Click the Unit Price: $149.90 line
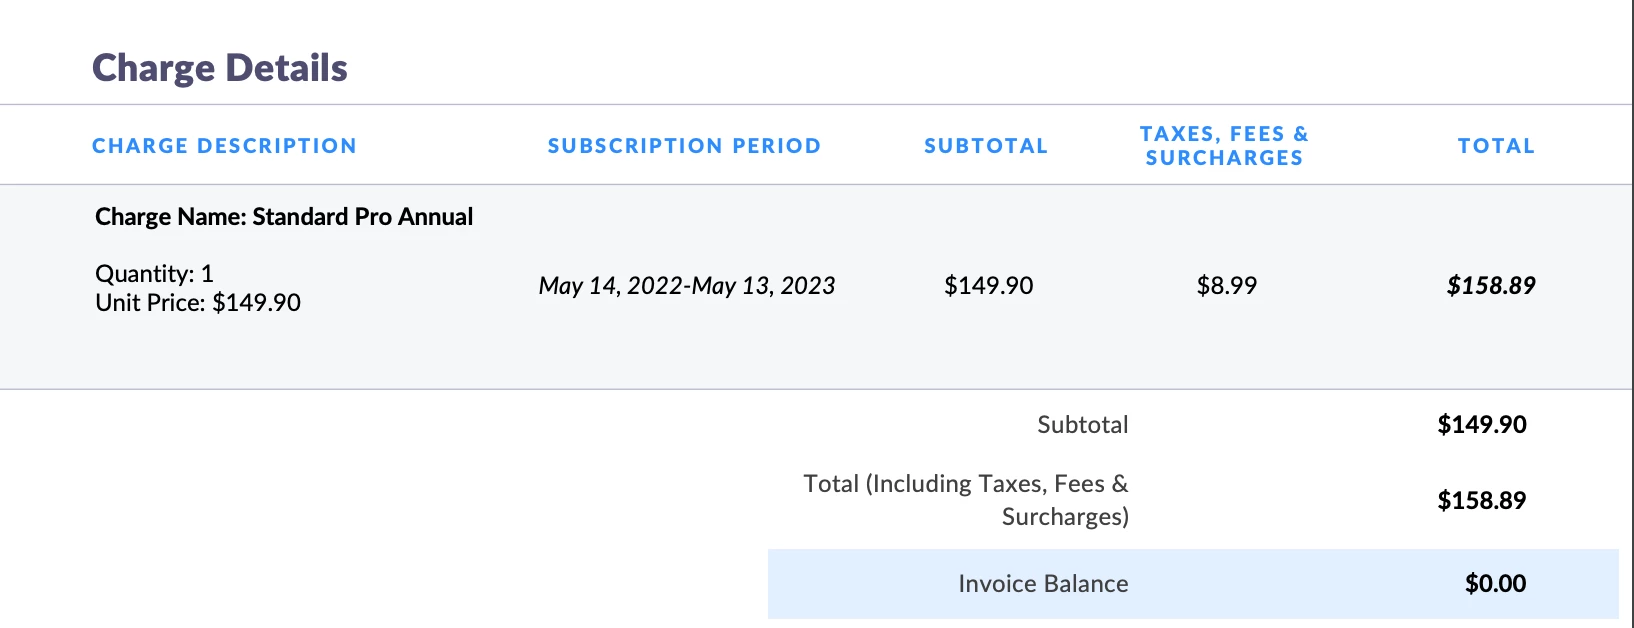 198,303
